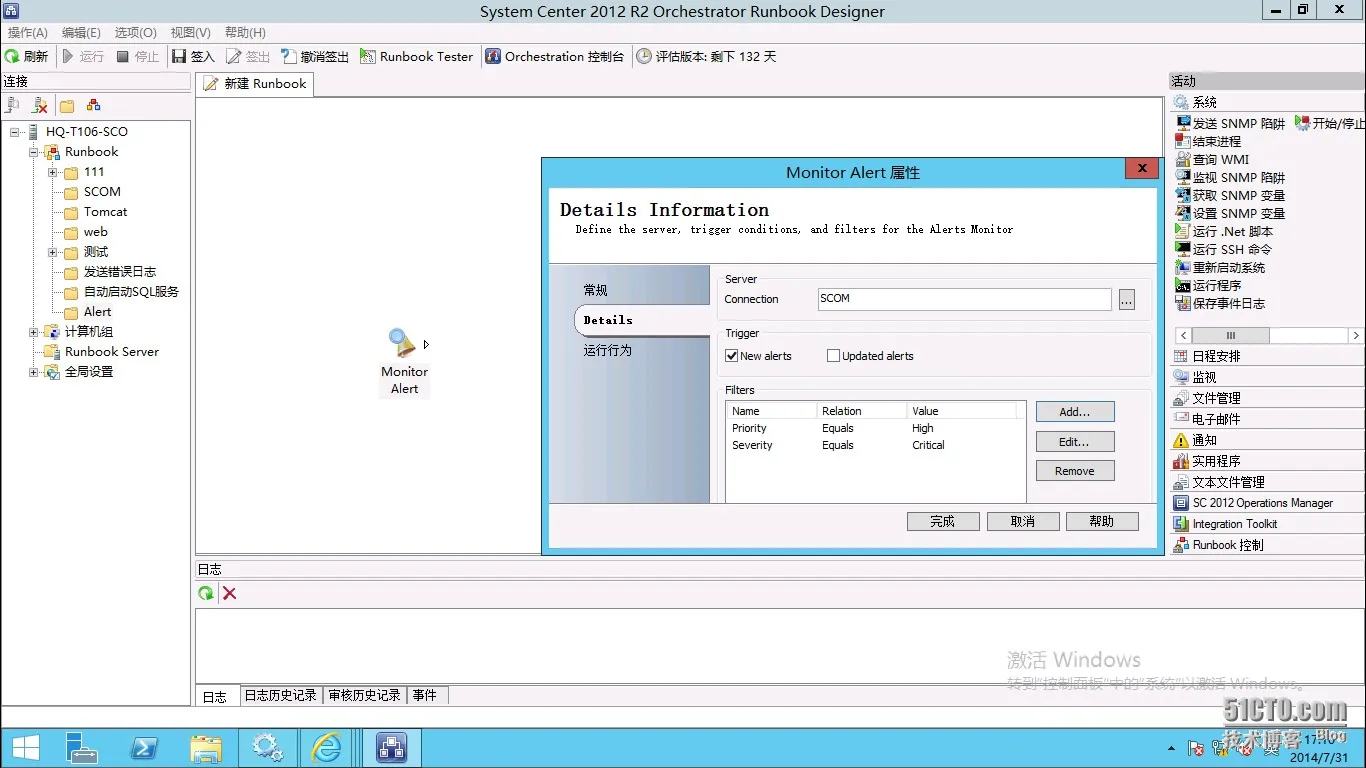Expand the 日程安排 activity category
The height and width of the screenshot is (768, 1366).
click(1267, 356)
